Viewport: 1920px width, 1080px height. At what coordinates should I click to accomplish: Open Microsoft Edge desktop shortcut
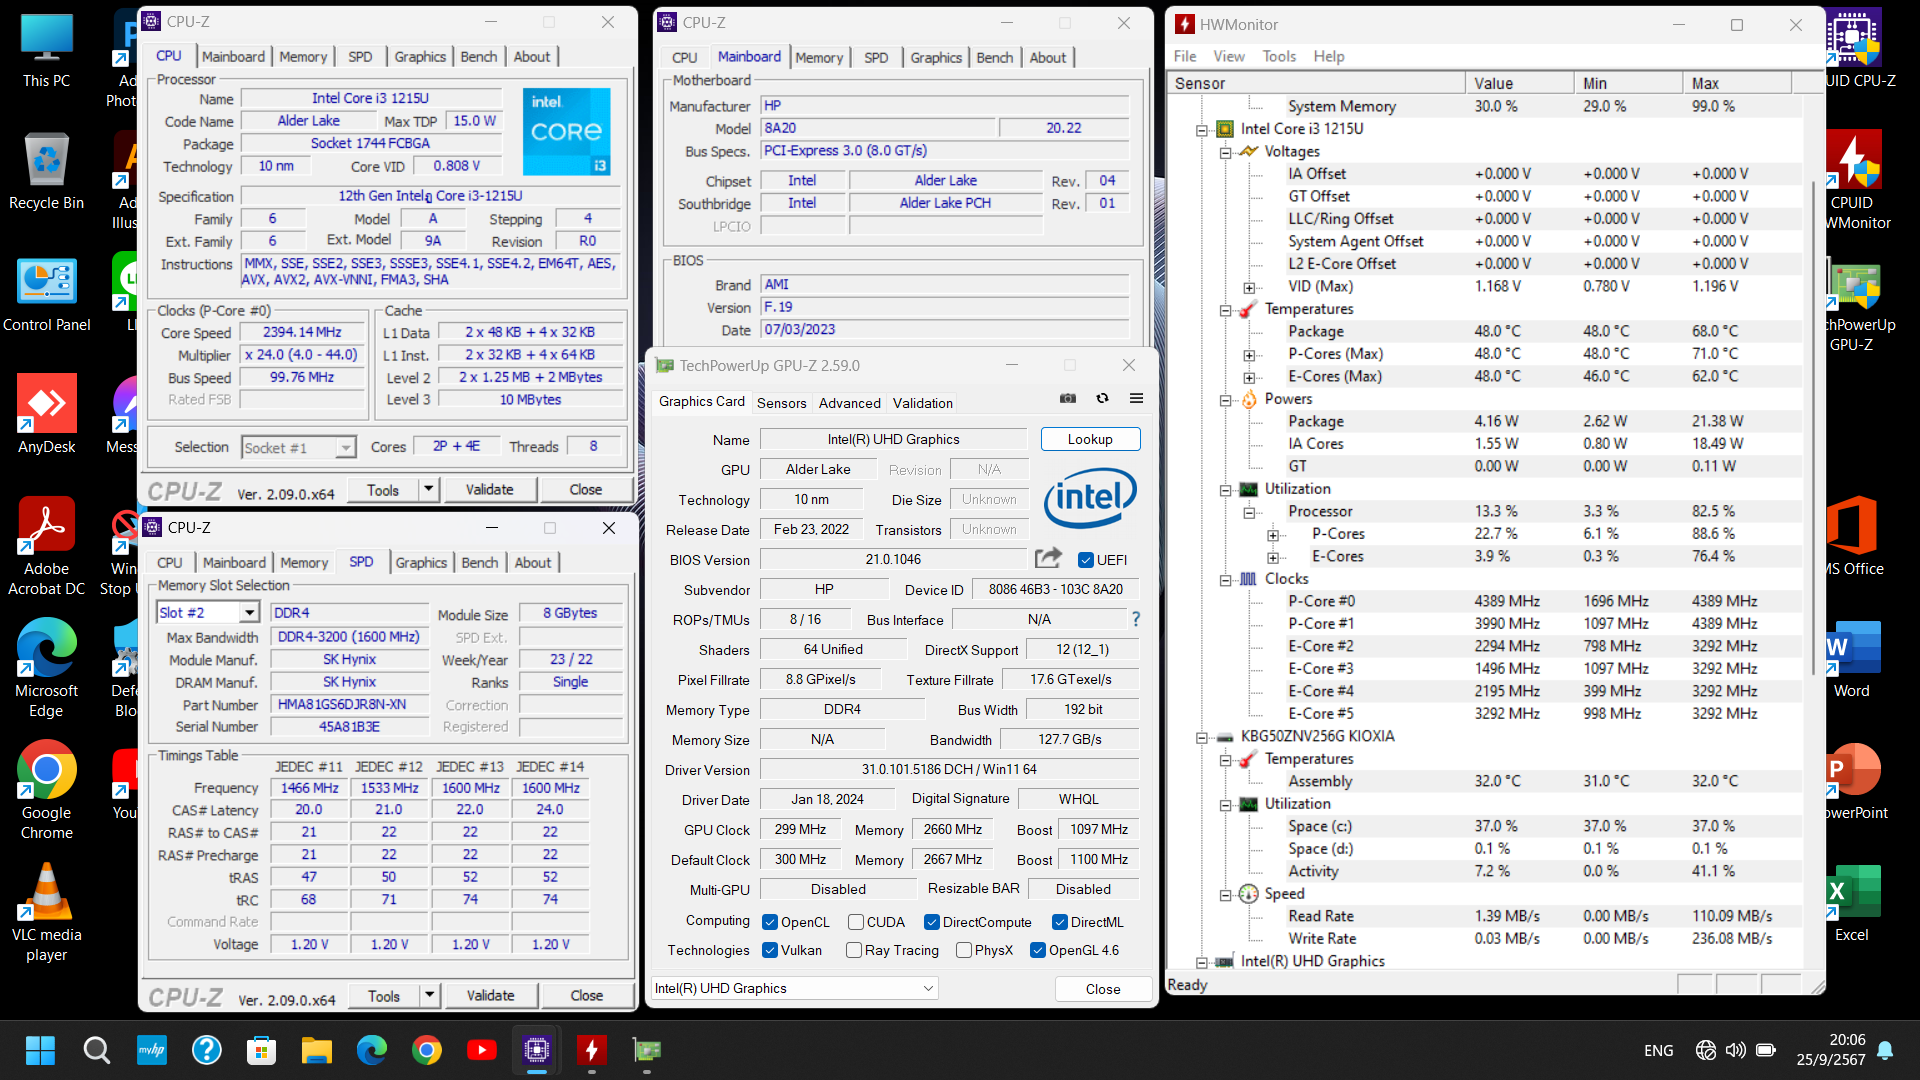[46, 667]
